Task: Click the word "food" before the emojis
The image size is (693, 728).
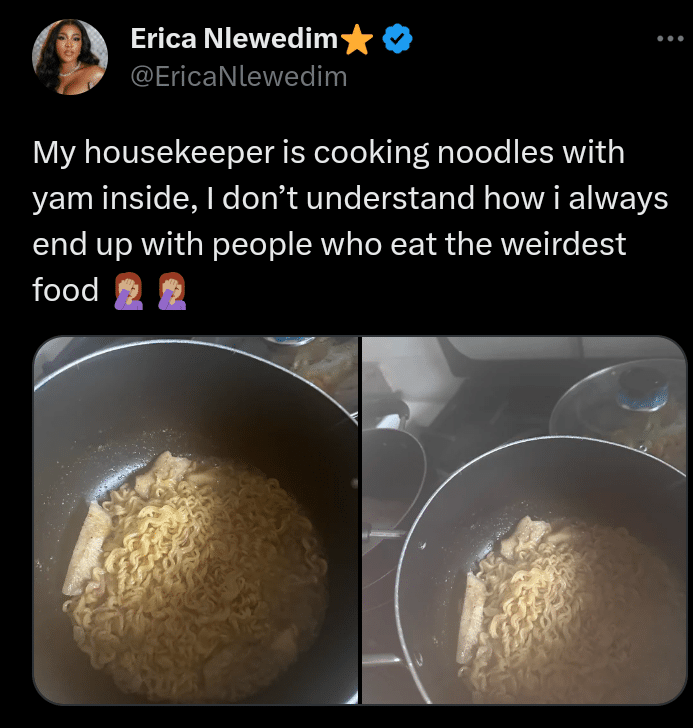Action: click(x=65, y=290)
